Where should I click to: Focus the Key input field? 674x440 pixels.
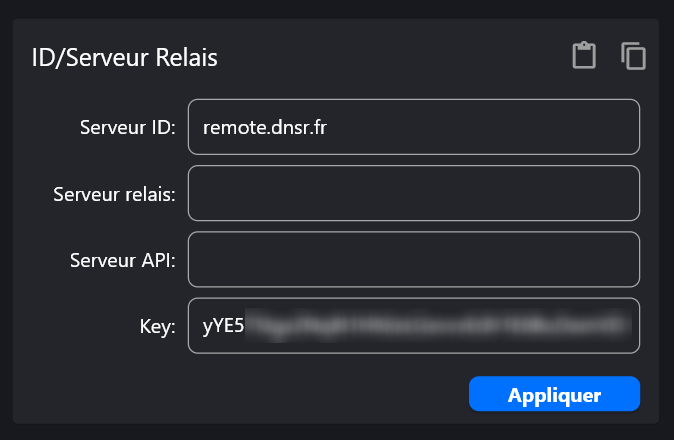pyautogui.click(x=414, y=325)
